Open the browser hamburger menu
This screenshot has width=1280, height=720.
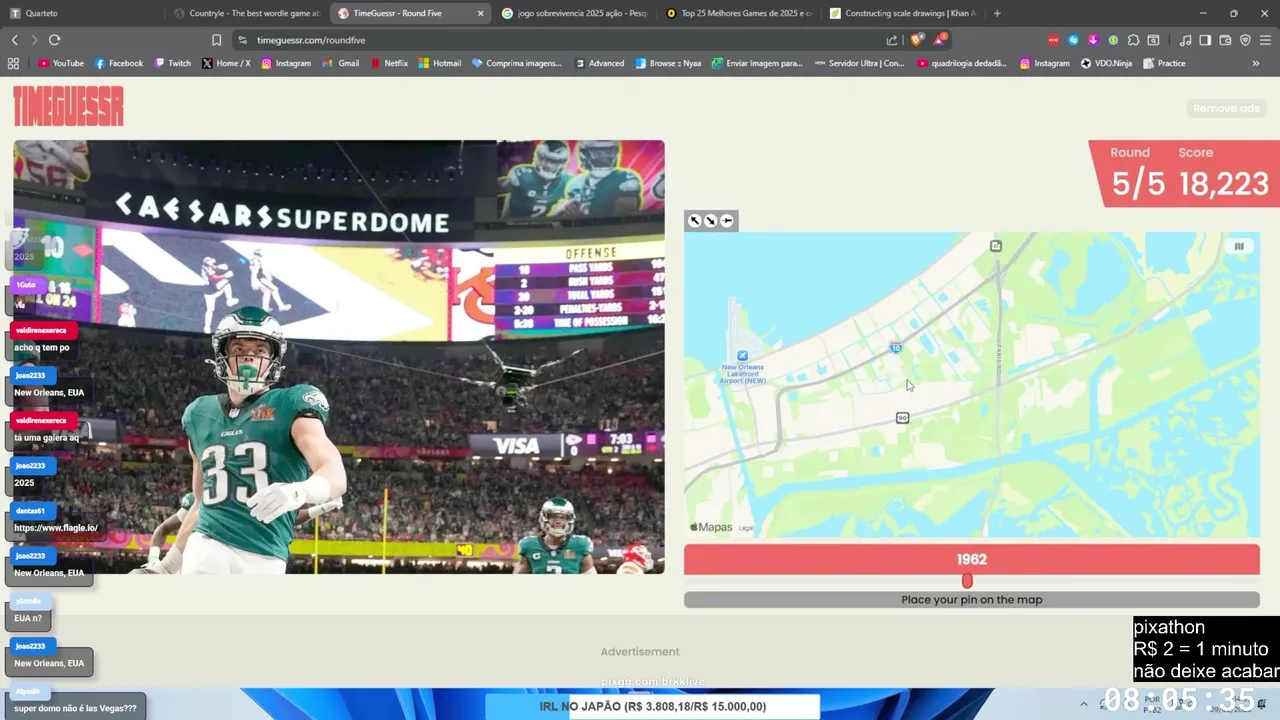tap(1265, 40)
